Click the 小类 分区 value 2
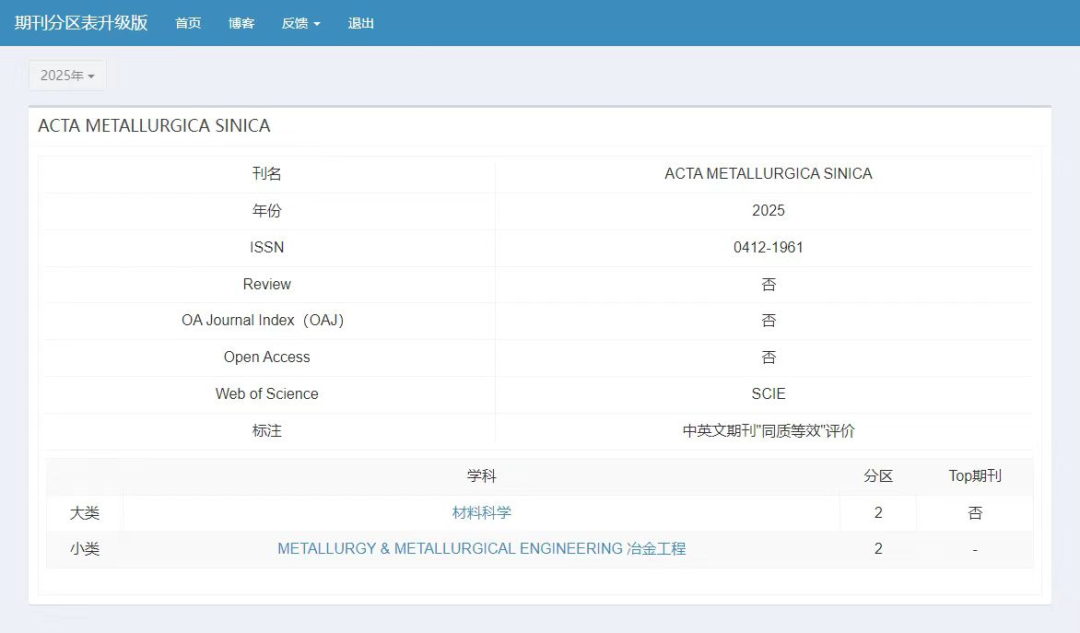Screen dimensions: 1080x633 pos(878,549)
